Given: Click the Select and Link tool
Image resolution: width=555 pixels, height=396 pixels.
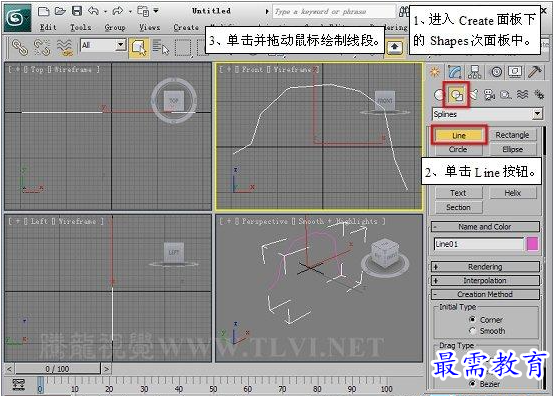Looking at the screenshot, I should coord(19,47).
